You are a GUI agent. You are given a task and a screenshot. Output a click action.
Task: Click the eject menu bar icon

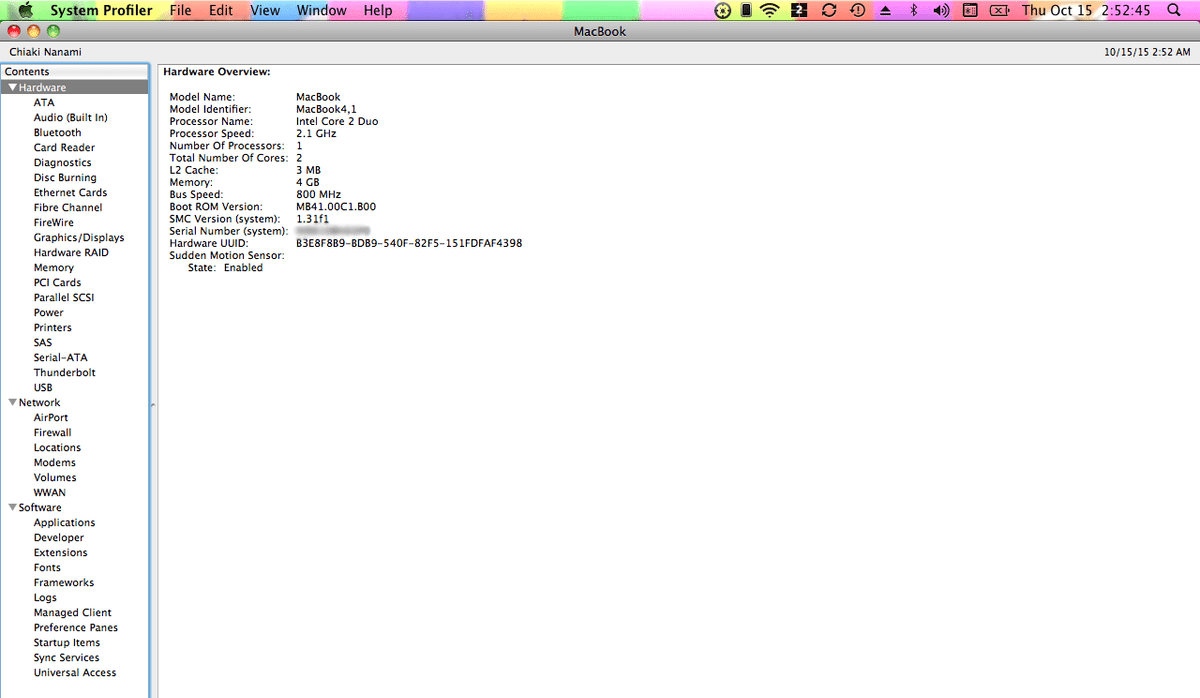[885, 10]
